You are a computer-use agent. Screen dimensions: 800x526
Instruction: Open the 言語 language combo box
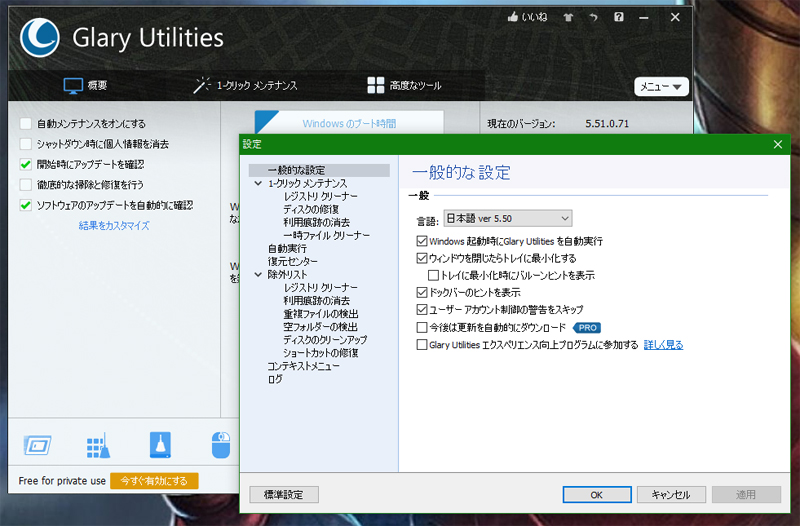coord(508,218)
